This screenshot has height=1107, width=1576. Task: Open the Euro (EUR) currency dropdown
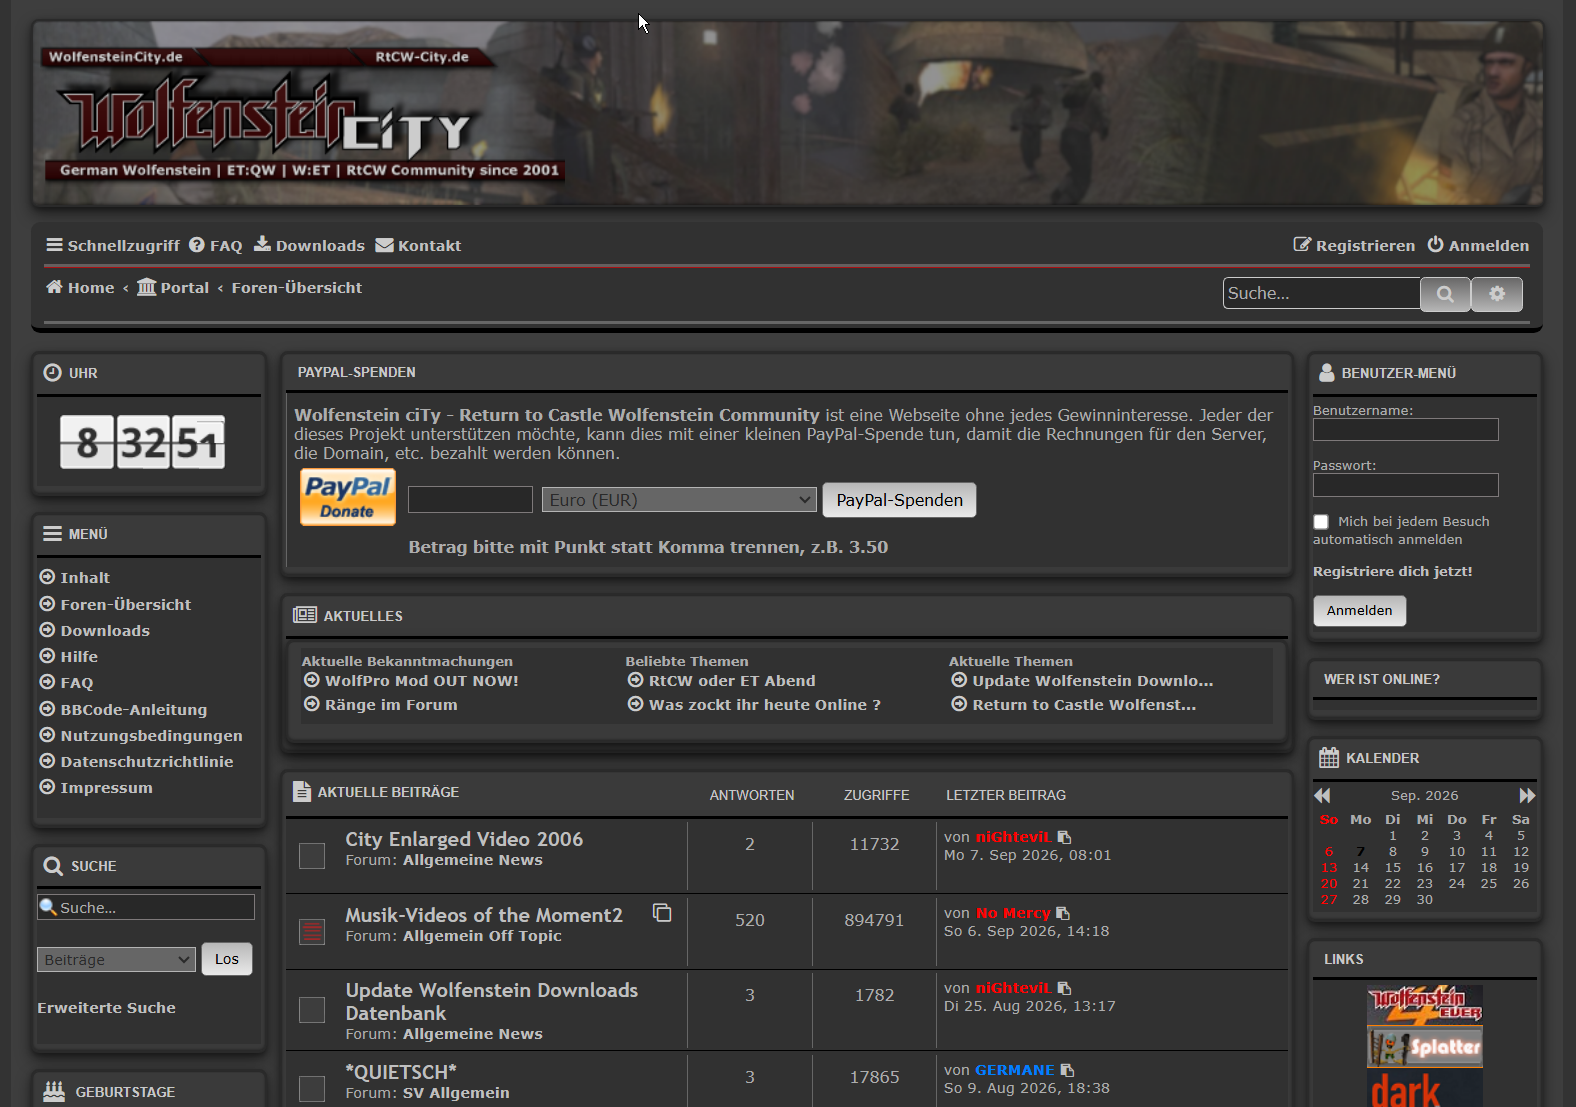[680, 500]
